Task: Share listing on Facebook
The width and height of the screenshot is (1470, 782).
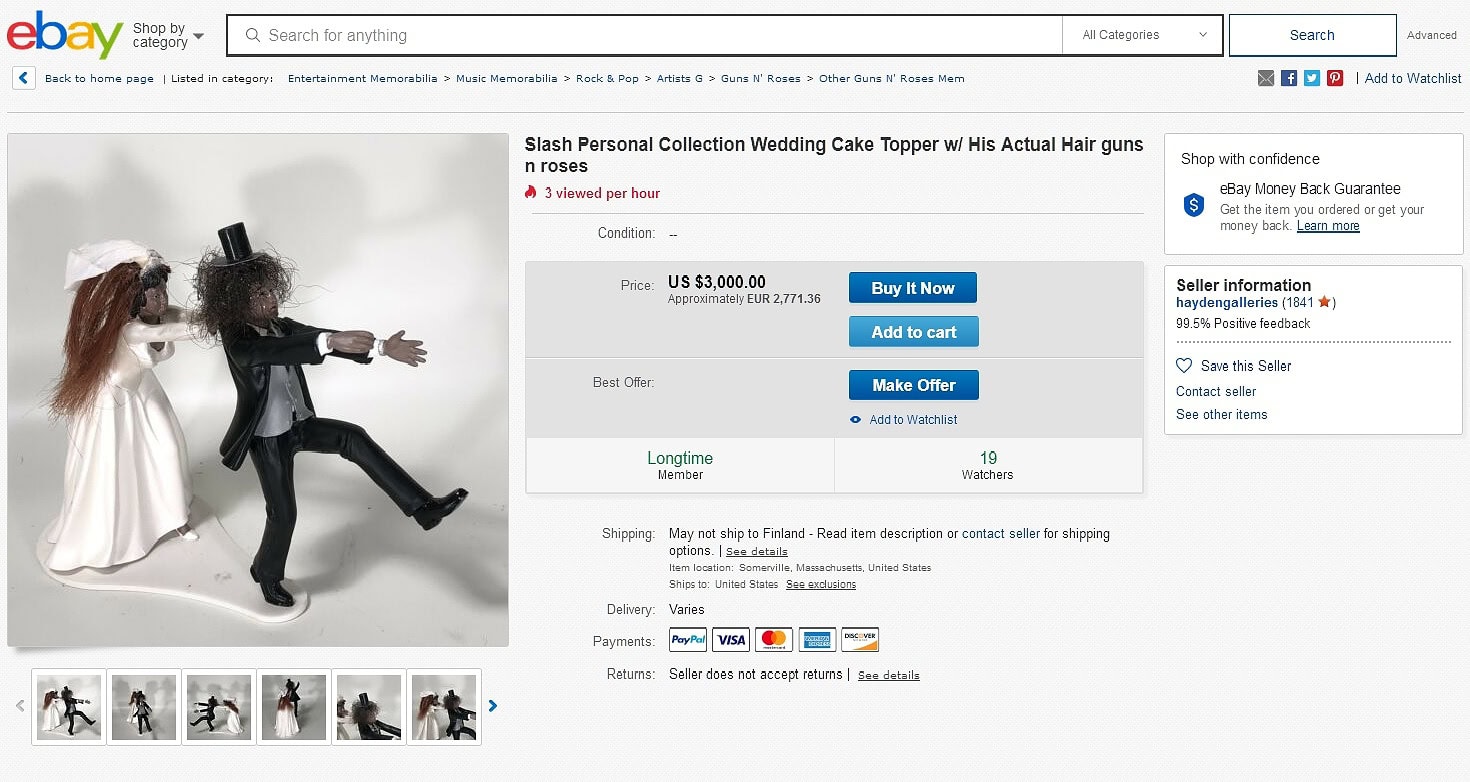Action: (x=1289, y=78)
